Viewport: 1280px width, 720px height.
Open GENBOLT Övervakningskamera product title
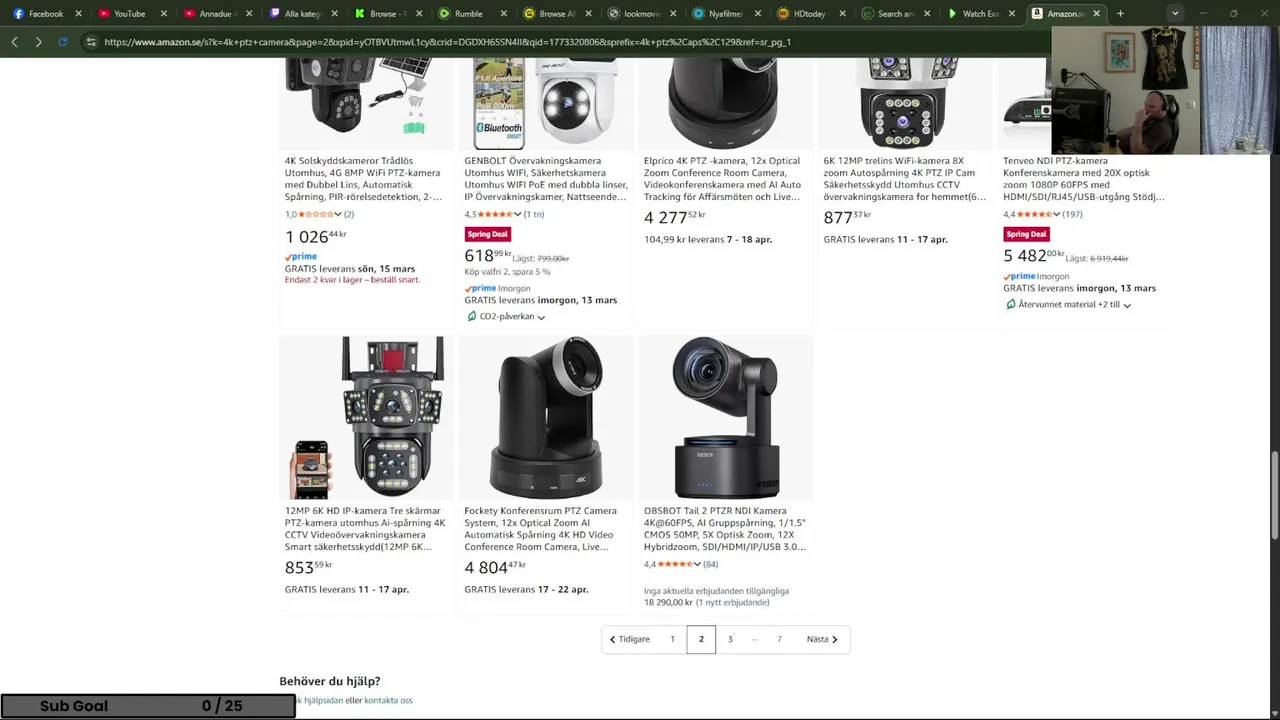tap(546, 179)
